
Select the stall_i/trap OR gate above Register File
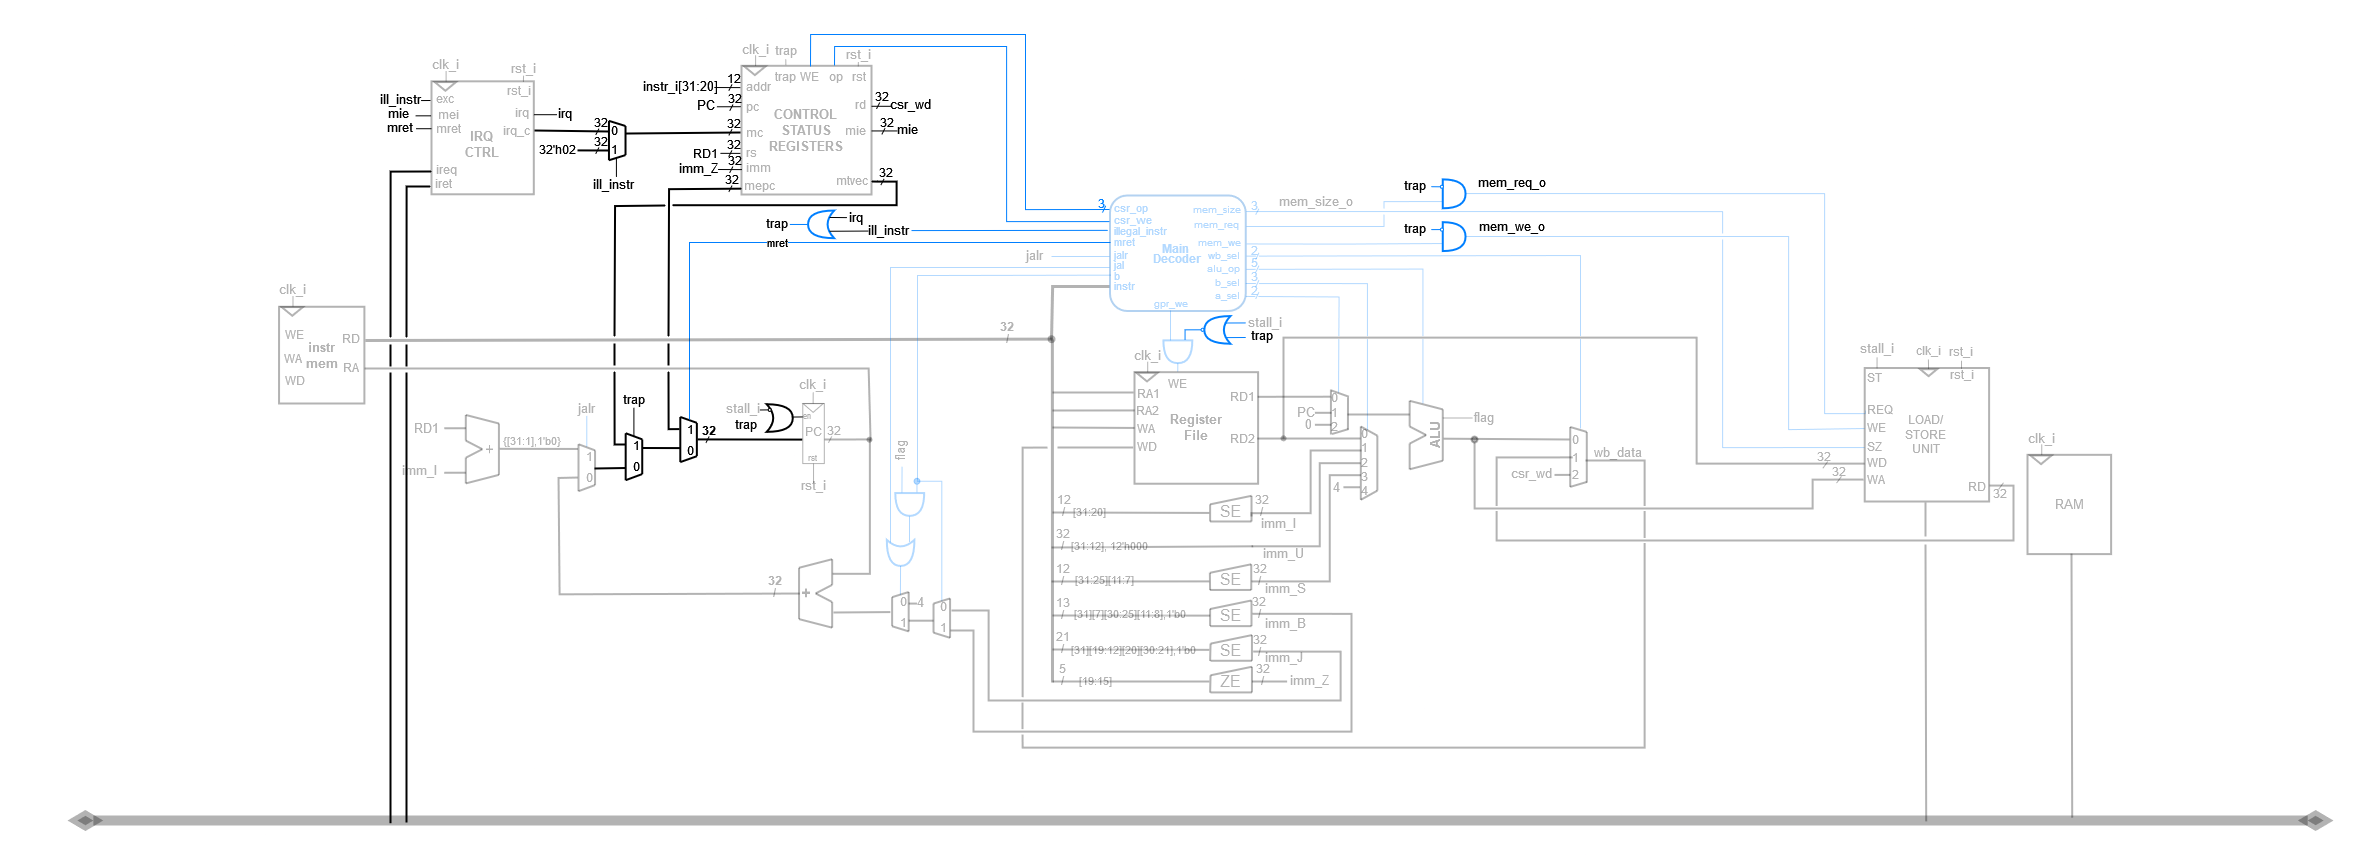[x=1217, y=330]
